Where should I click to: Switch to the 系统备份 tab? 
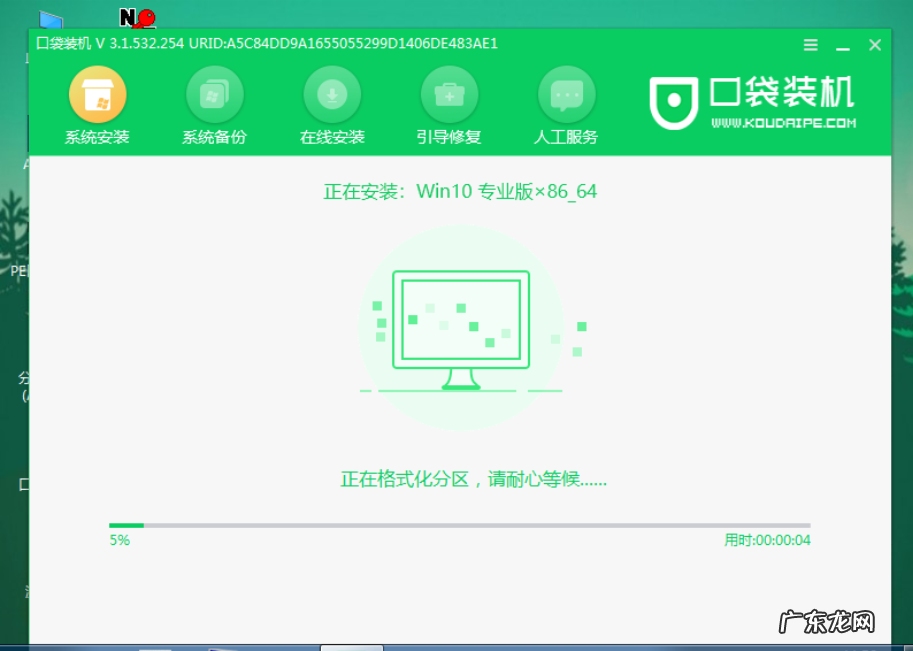click(215, 138)
